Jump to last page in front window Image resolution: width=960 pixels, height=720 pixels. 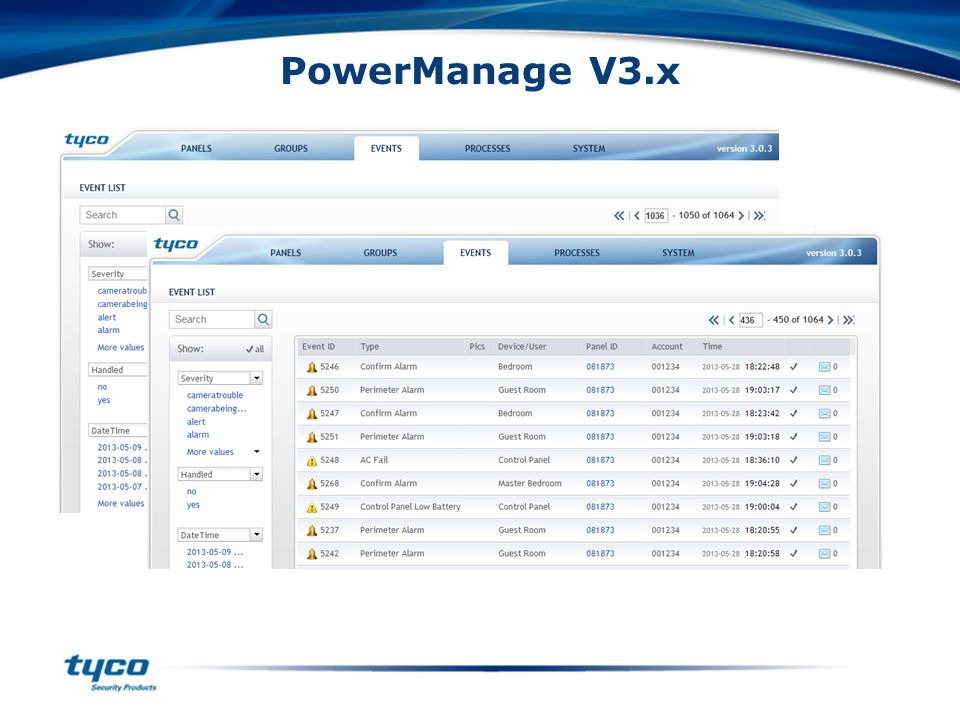[x=848, y=320]
